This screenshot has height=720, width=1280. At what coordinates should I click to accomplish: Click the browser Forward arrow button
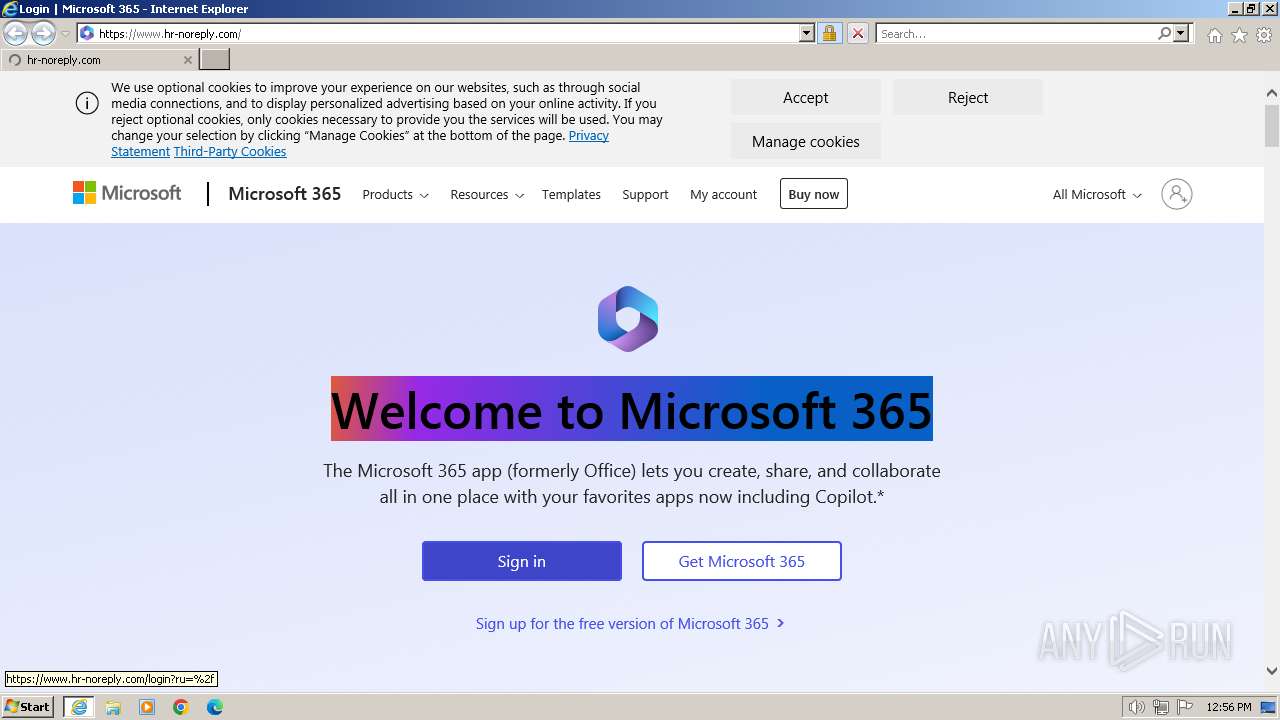click(x=43, y=33)
